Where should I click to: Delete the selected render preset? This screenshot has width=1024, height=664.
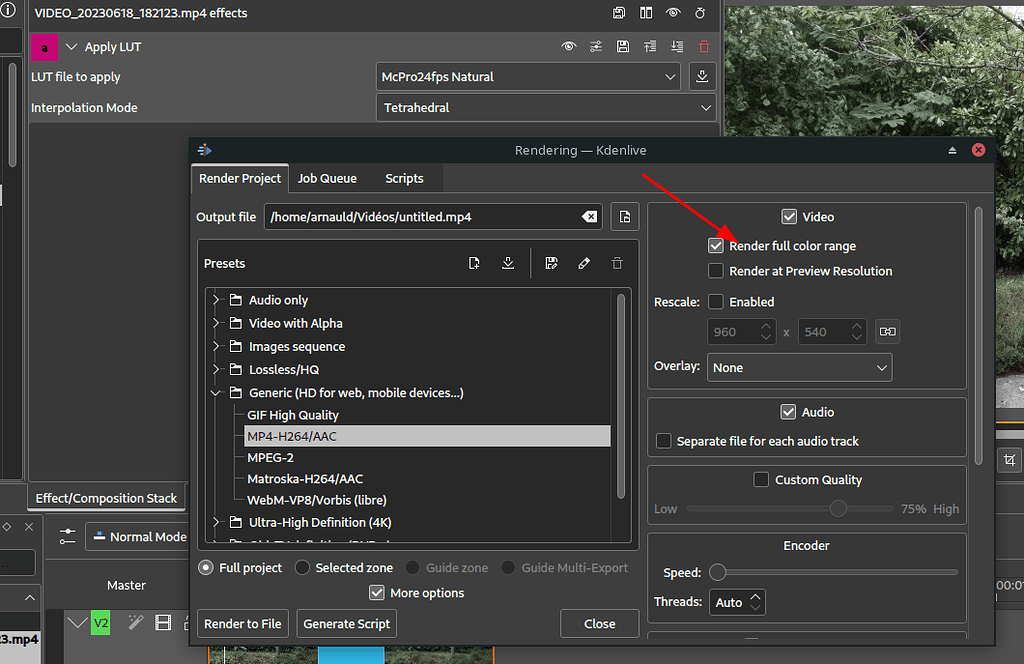(617, 262)
